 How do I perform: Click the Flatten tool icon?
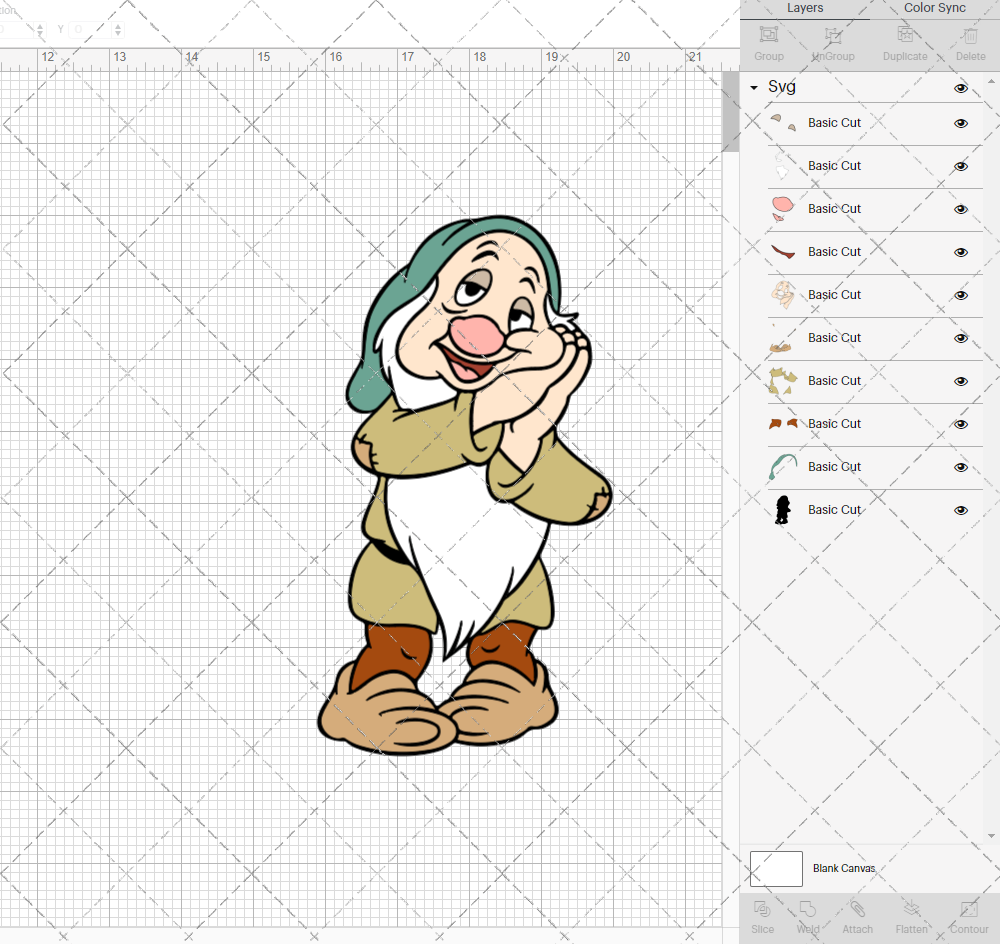point(911,909)
